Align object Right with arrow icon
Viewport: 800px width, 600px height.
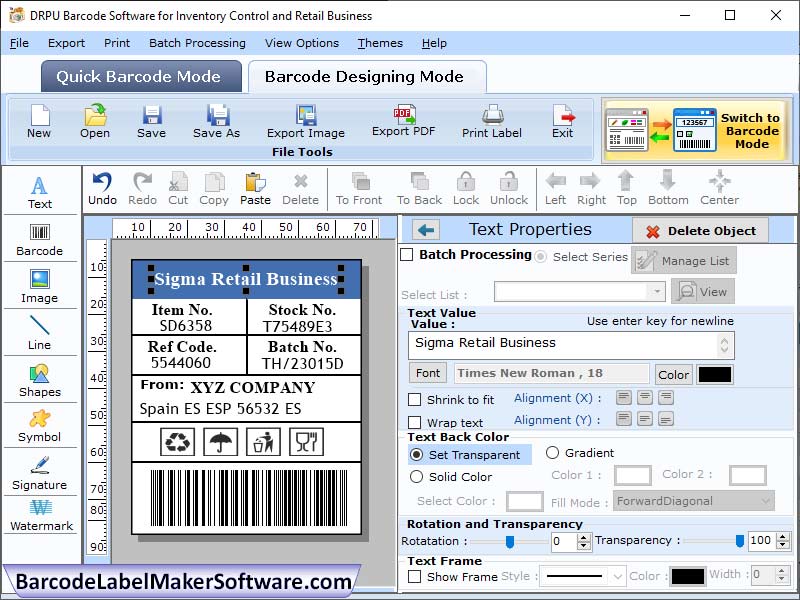tap(591, 189)
